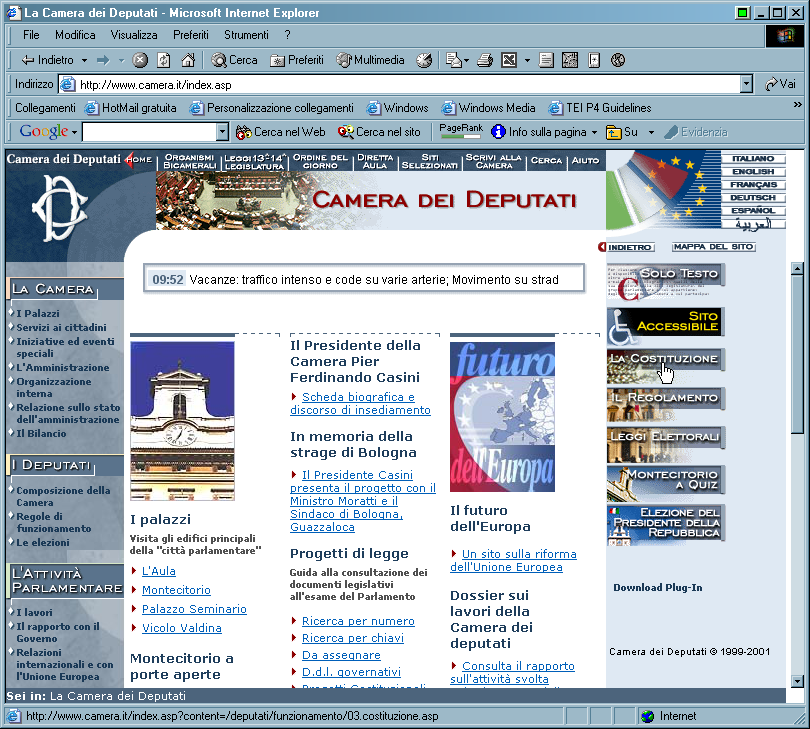Open Ordine del Giorno in the site navigation
Image resolution: width=810 pixels, height=729 pixels.
320,161
